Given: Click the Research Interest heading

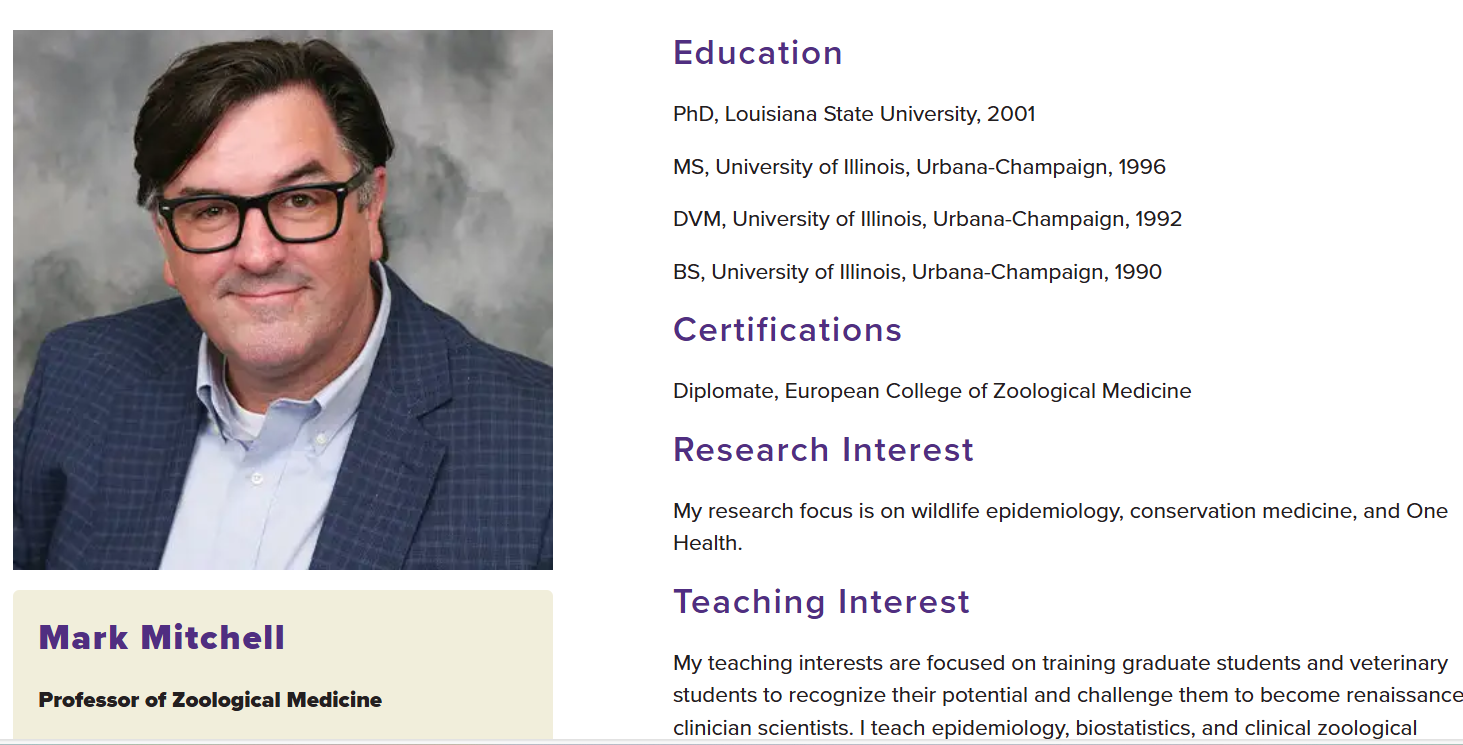Looking at the screenshot, I should click(x=823, y=450).
